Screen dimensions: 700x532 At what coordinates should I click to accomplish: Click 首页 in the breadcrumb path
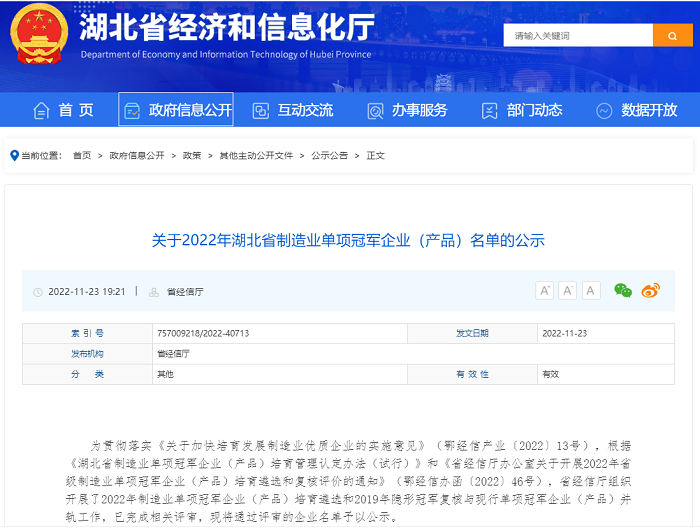coord(81,156)
